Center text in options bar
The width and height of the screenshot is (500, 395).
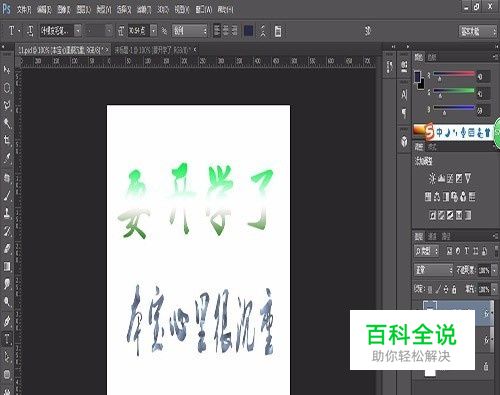click(226, 31)
